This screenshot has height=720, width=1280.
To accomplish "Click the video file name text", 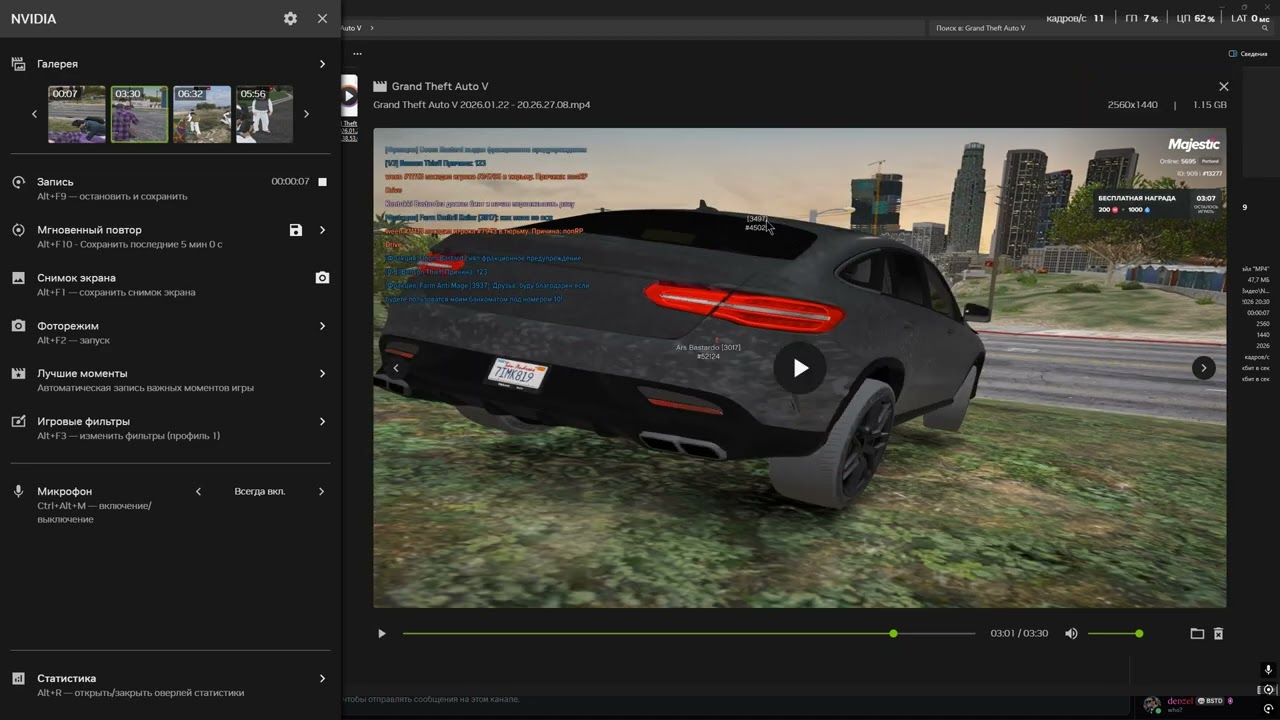I will (x=482, y=105).
